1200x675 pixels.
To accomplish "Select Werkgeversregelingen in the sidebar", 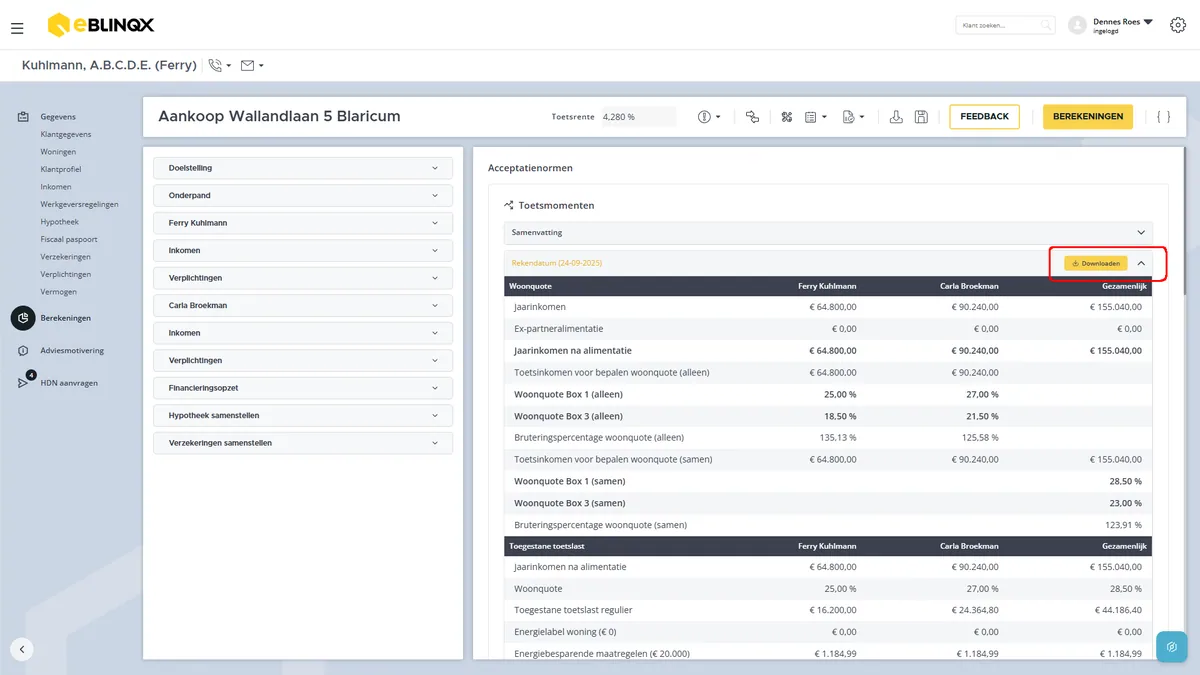I will click(x=80, y=204).
